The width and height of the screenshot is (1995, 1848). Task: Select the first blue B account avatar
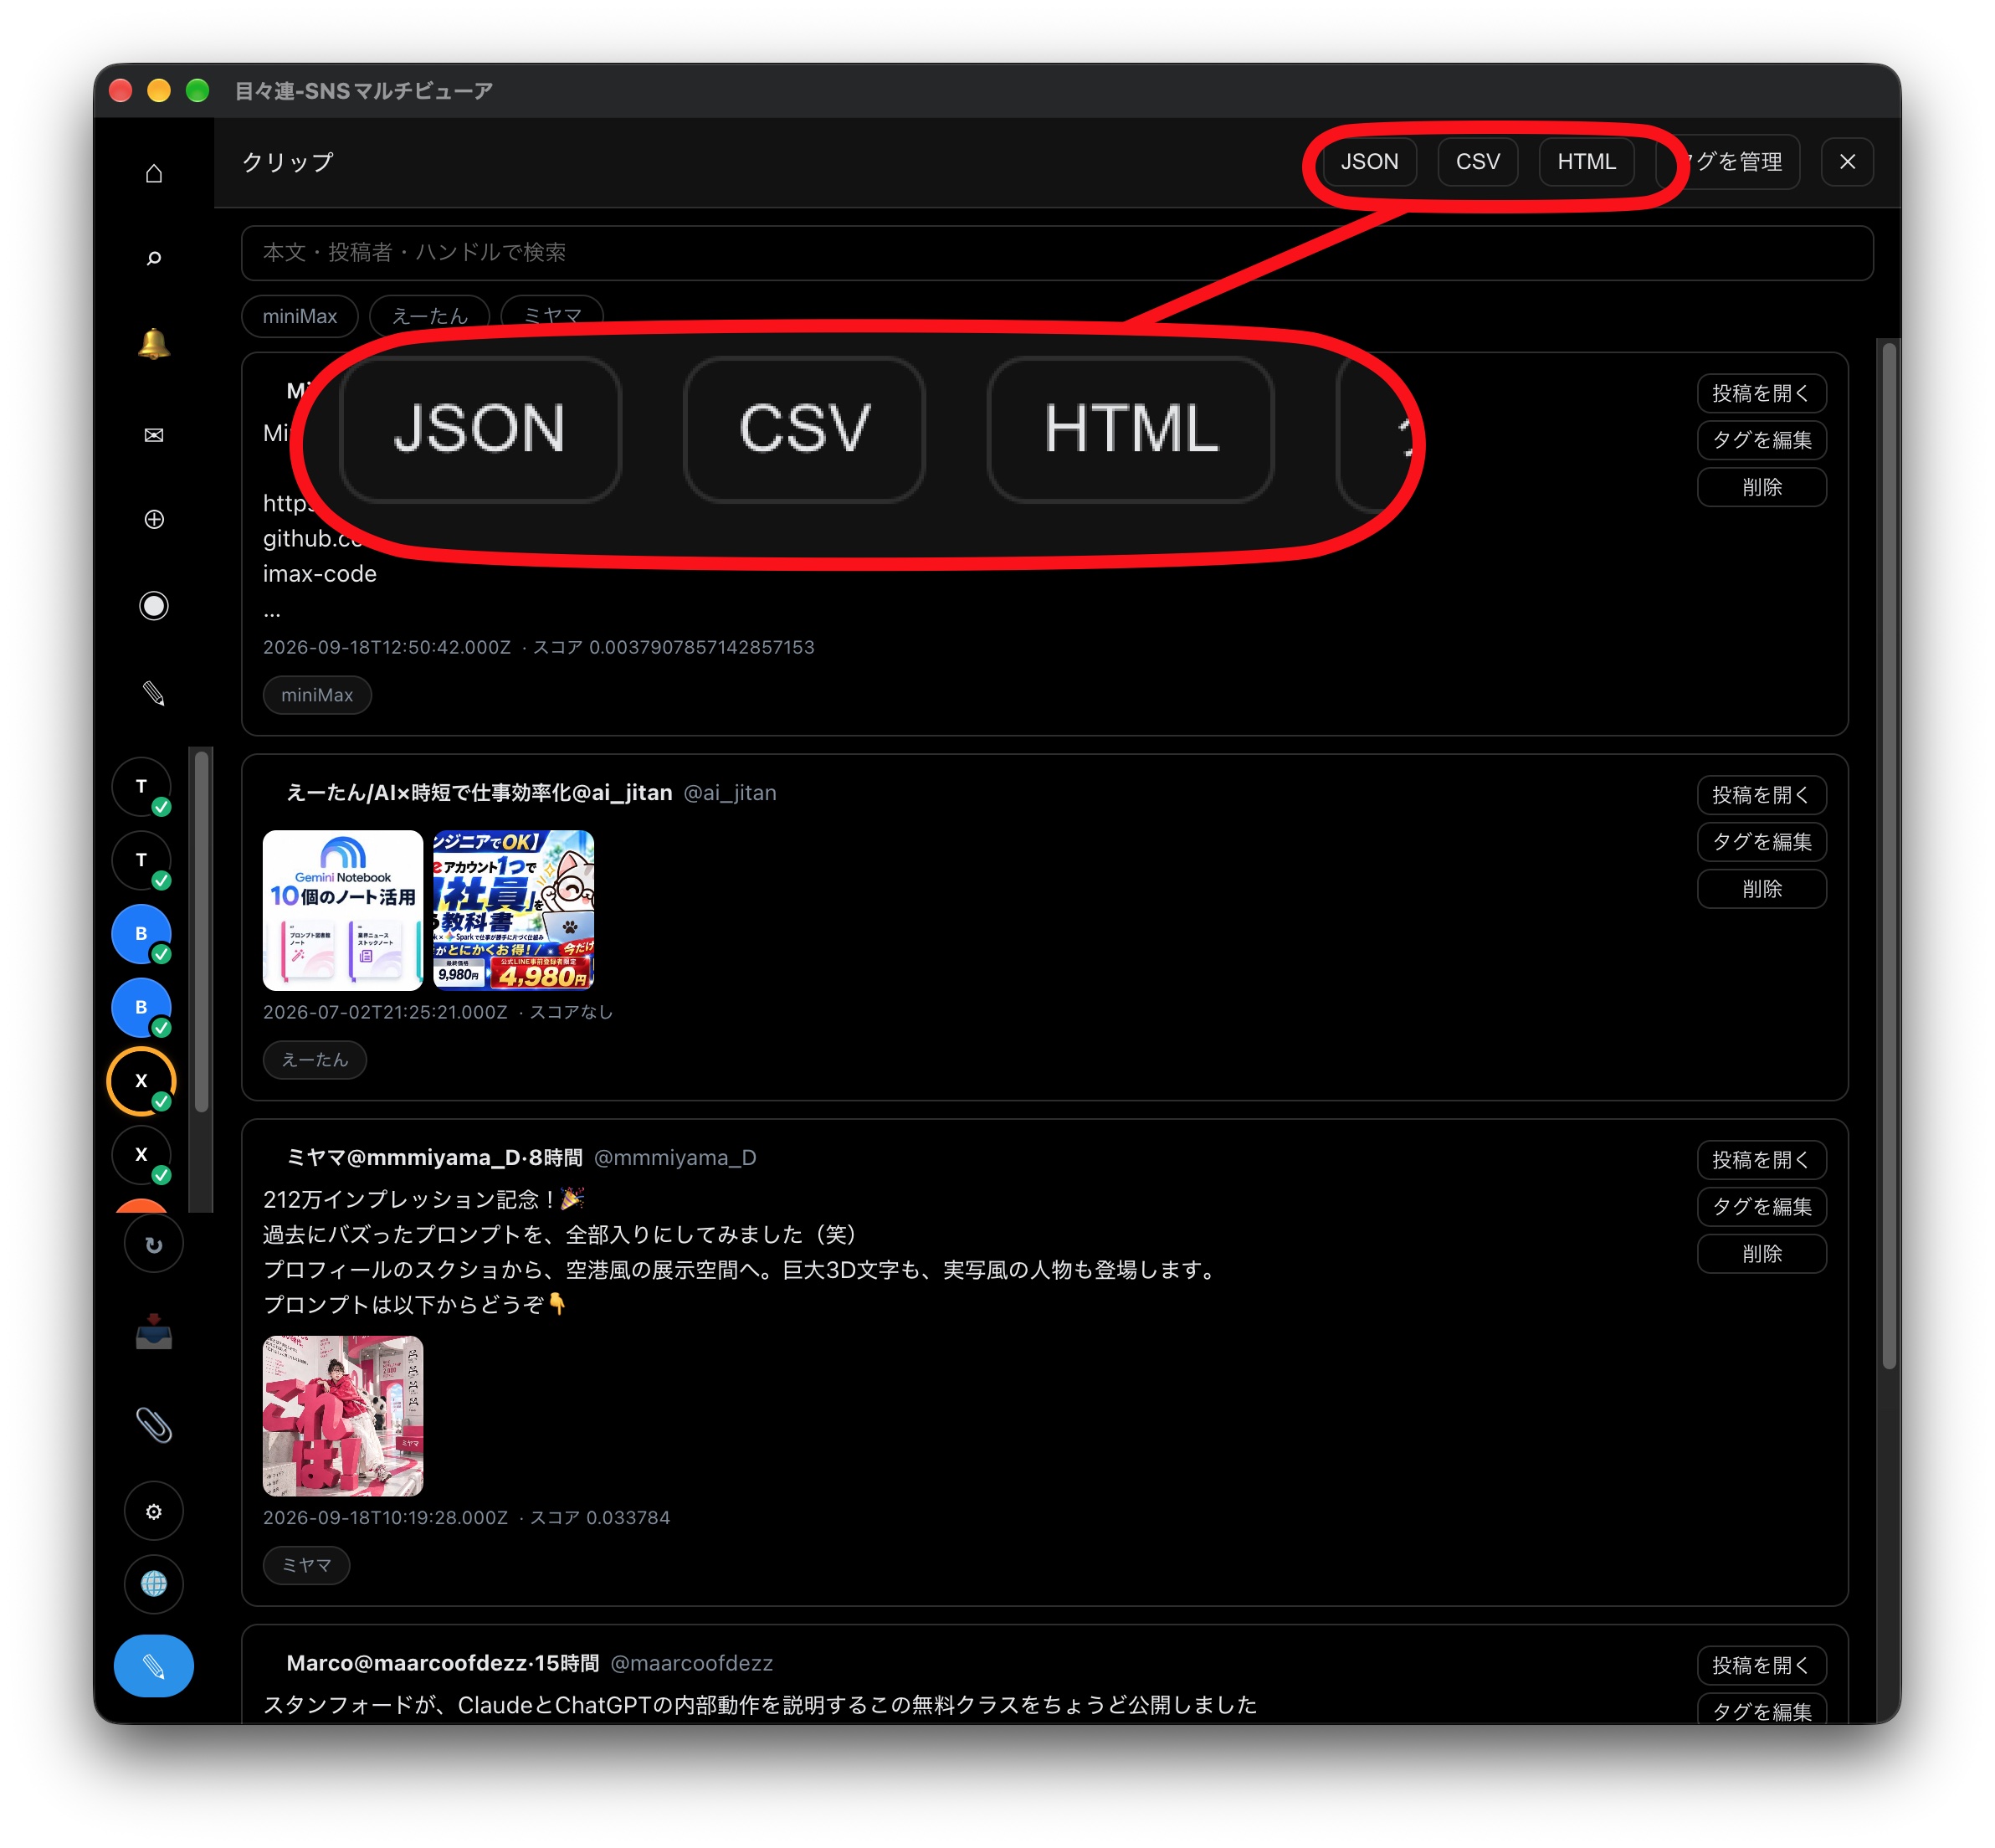point(141,934)
